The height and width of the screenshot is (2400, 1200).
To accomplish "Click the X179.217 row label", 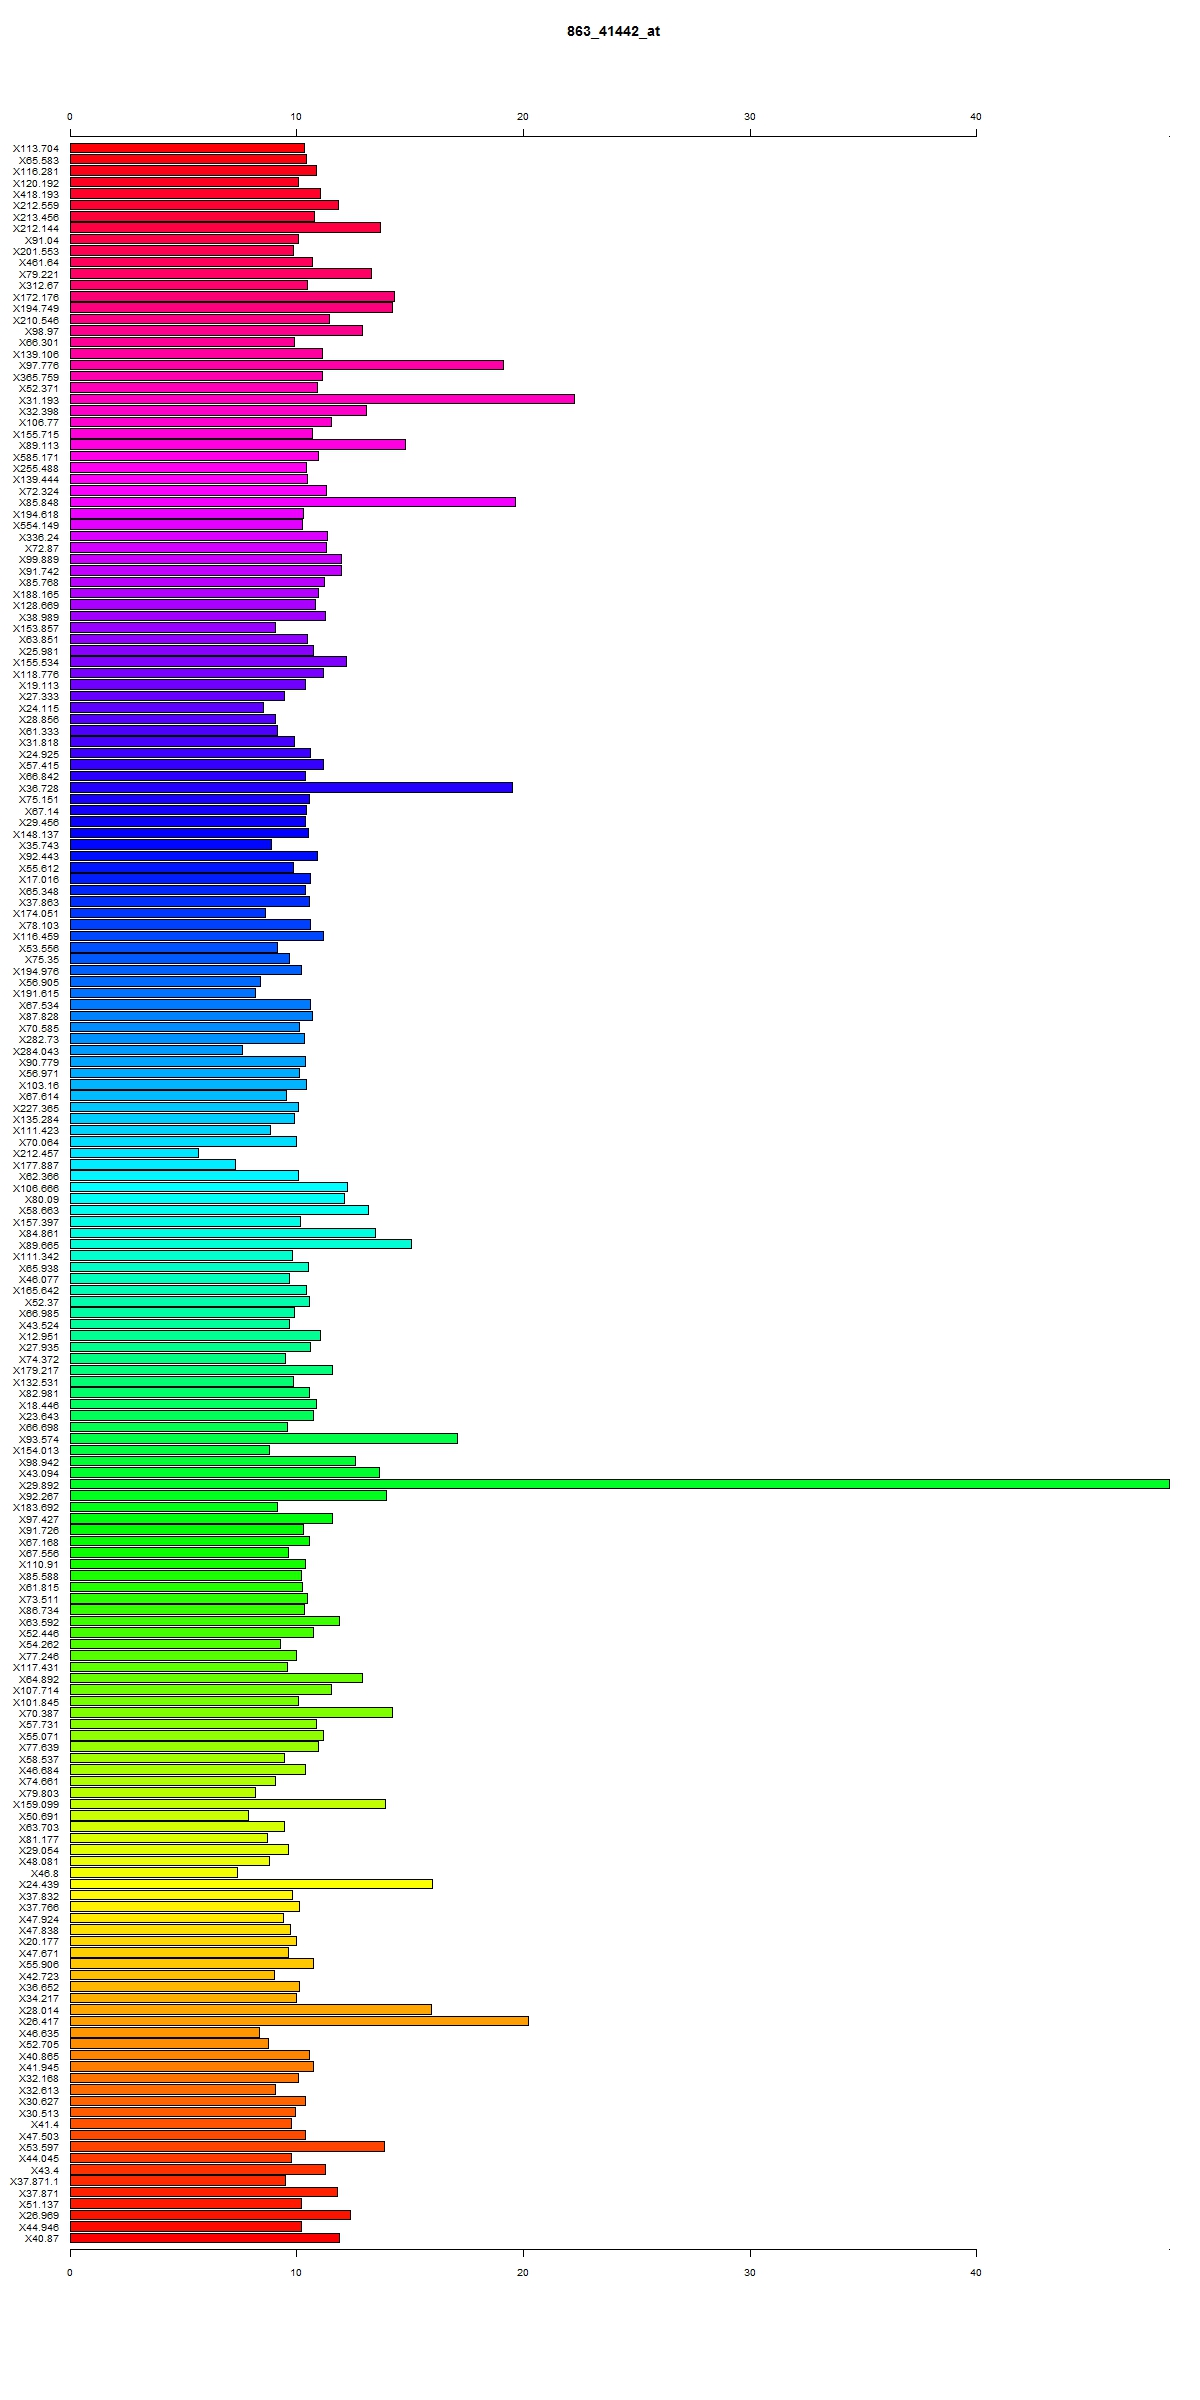I will point(35,1370).
